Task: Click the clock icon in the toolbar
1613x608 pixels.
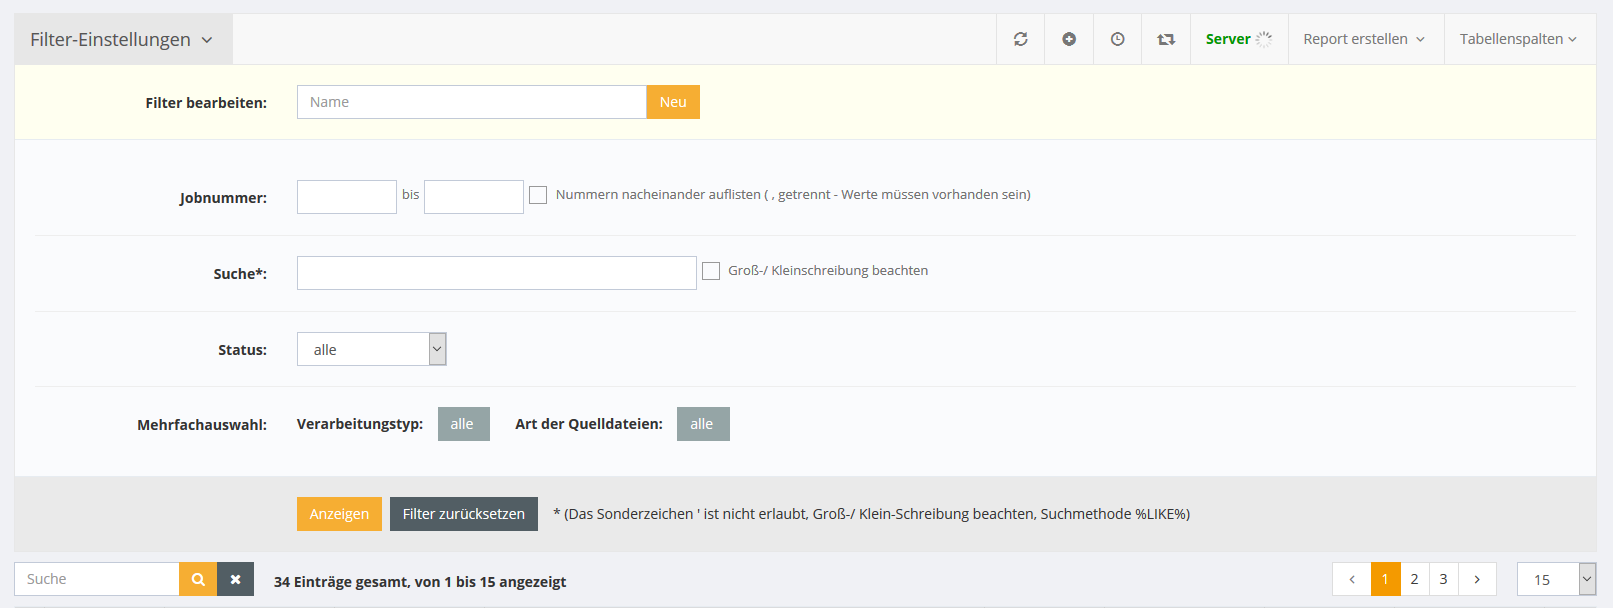Action: coord(1117,39)
